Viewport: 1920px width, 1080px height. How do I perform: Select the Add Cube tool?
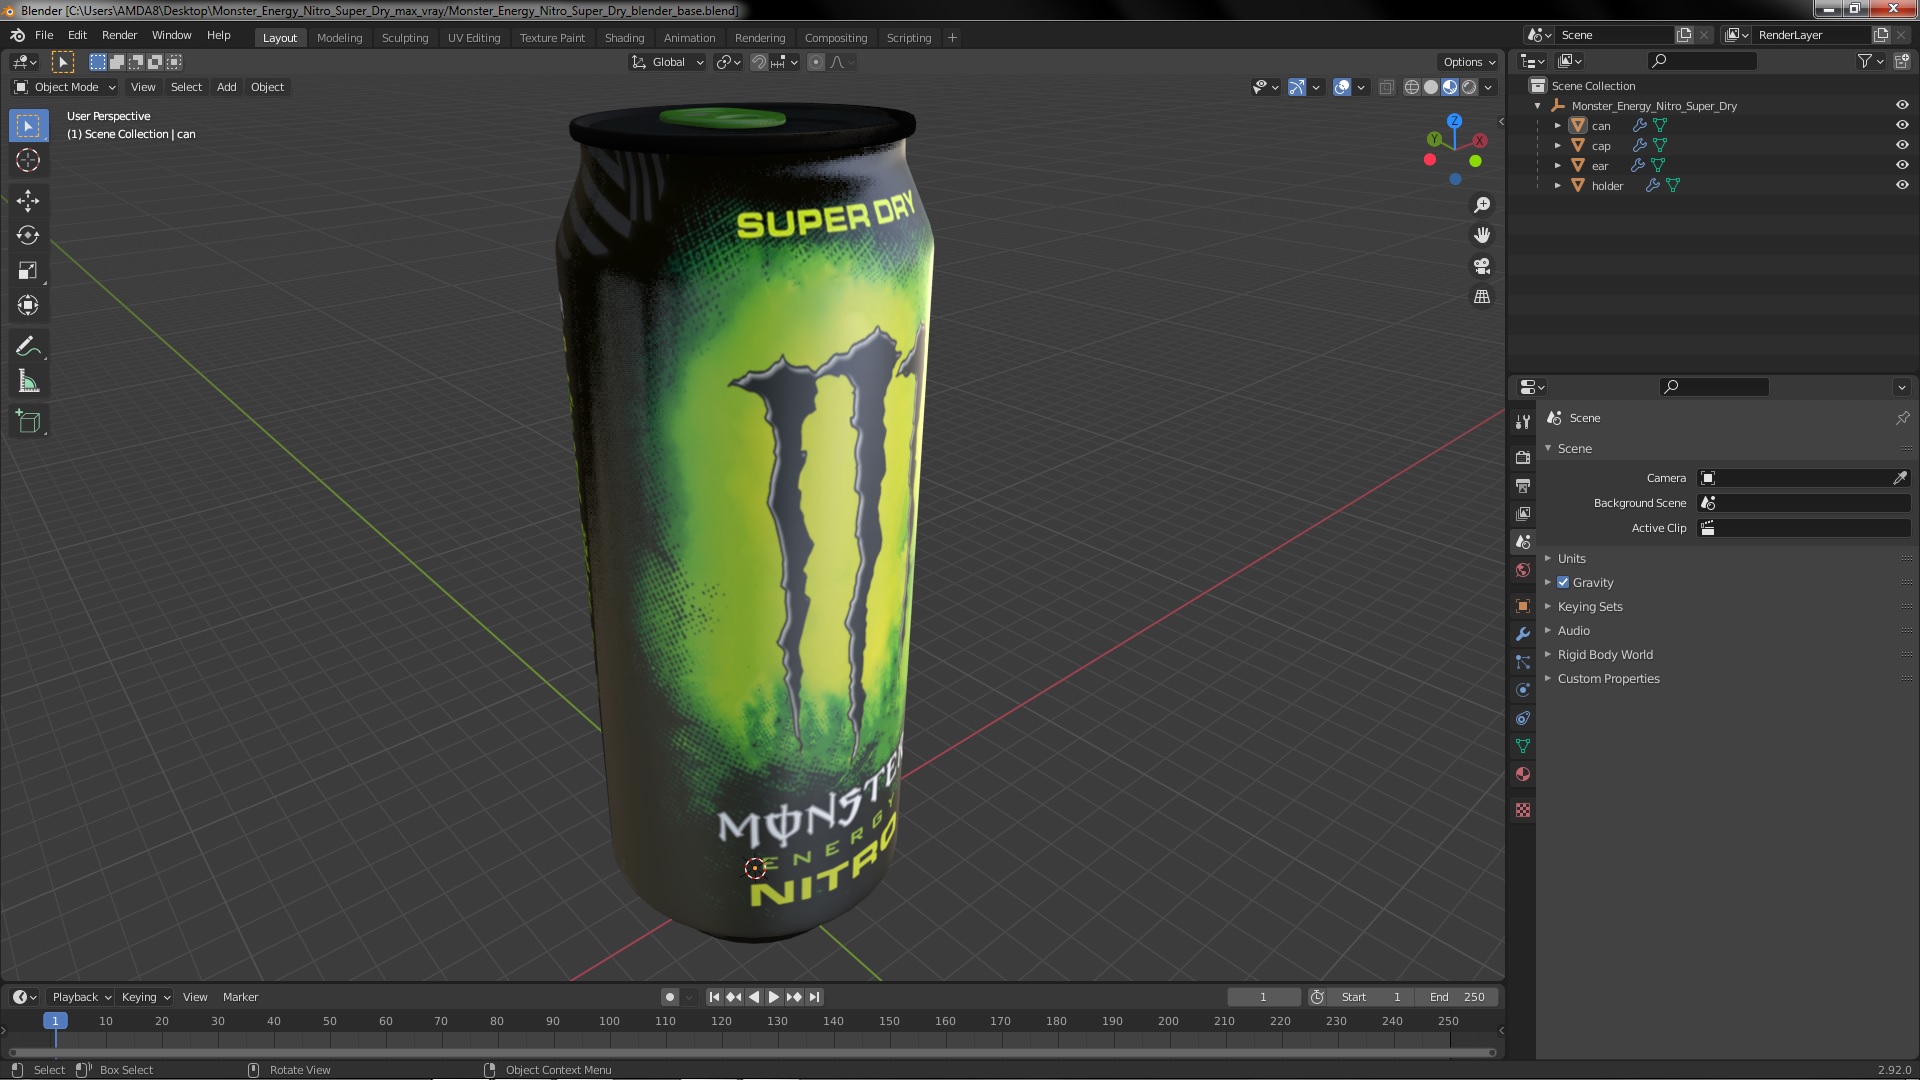(x=28, y=422)
